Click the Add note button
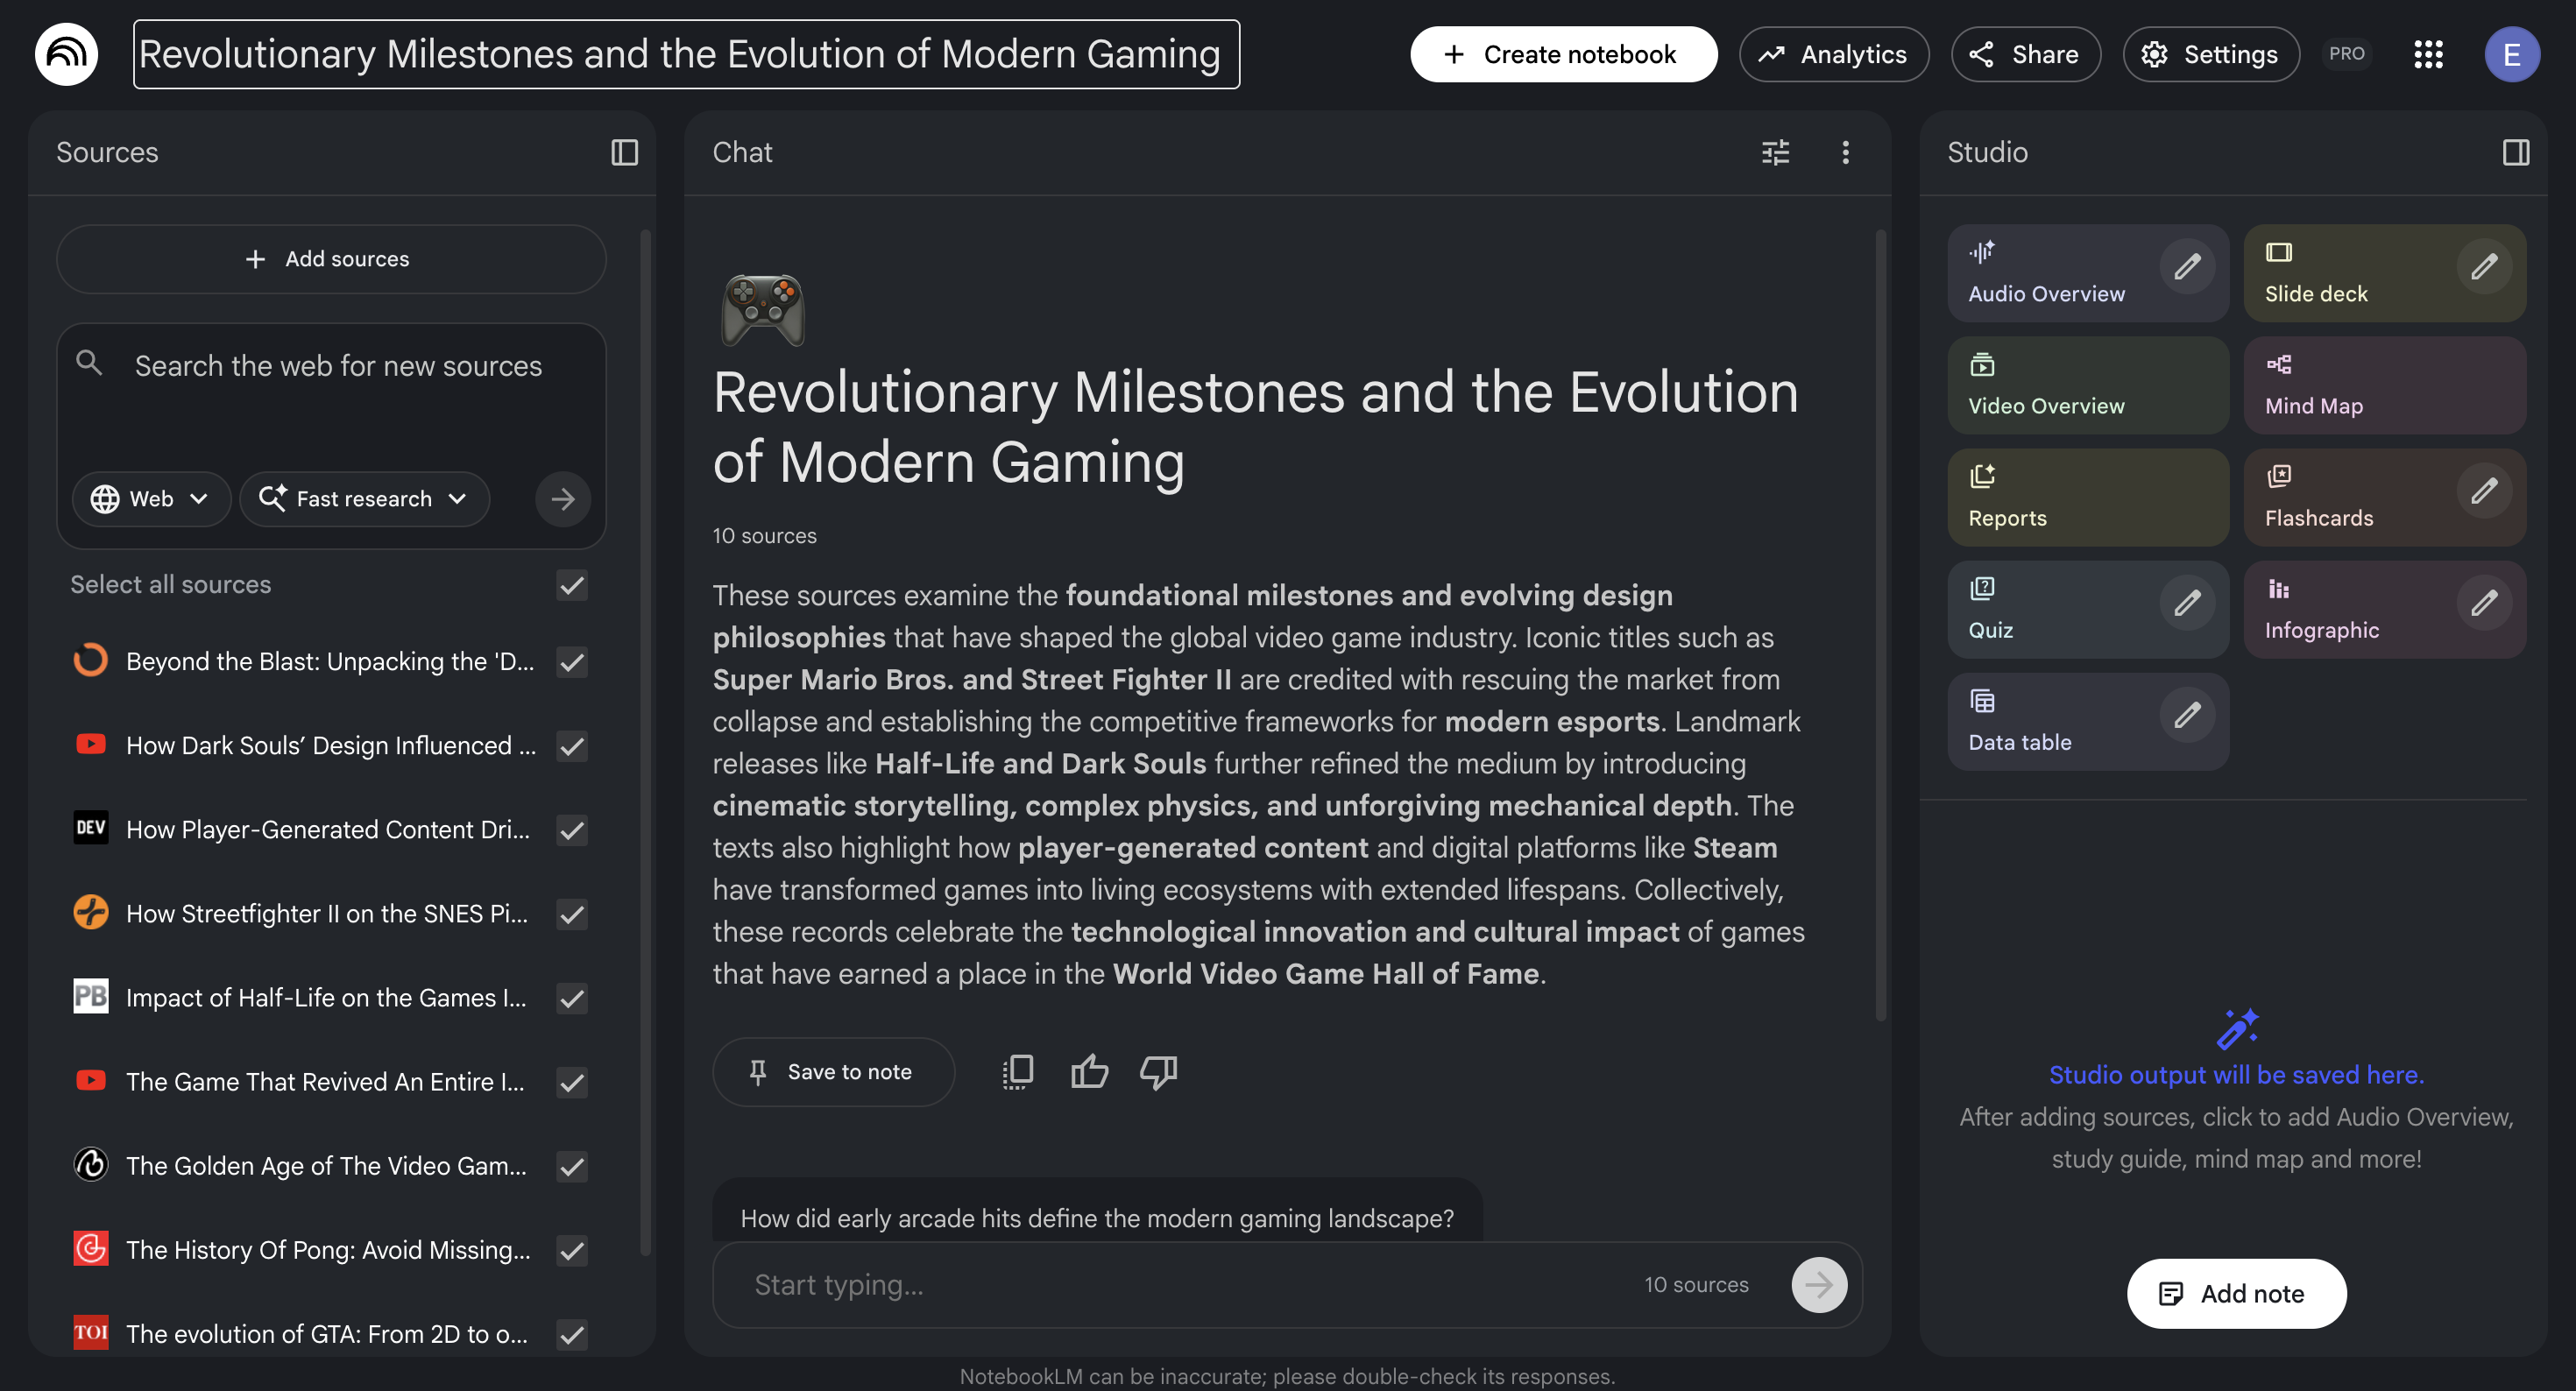This screenshot has width=2576, height=1391. pyautogui.click(x=2236, y=1293)
